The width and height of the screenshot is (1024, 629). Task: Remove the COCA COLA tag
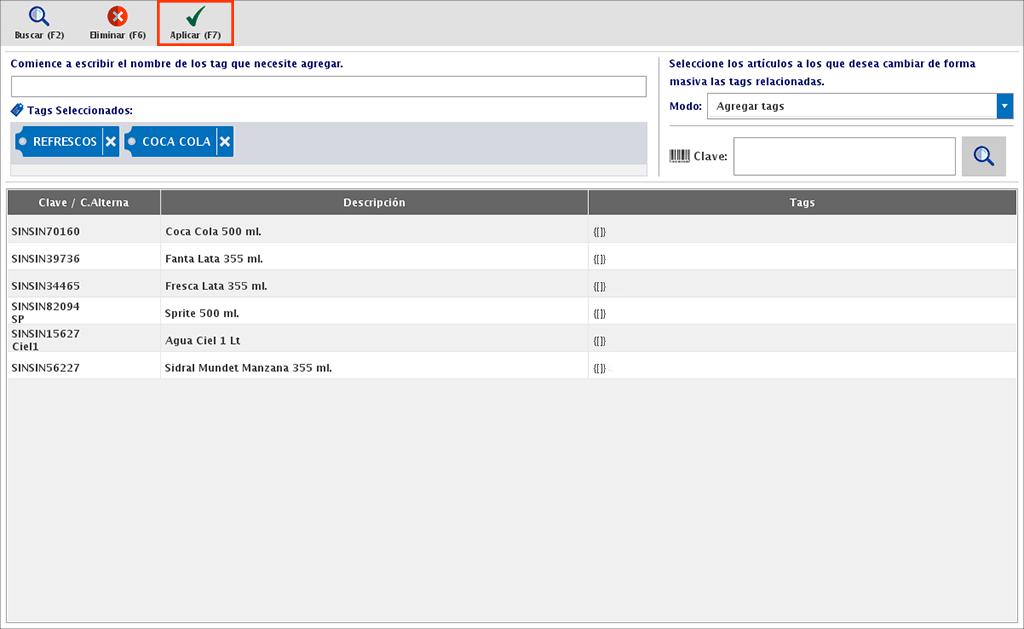click(225, 142)
